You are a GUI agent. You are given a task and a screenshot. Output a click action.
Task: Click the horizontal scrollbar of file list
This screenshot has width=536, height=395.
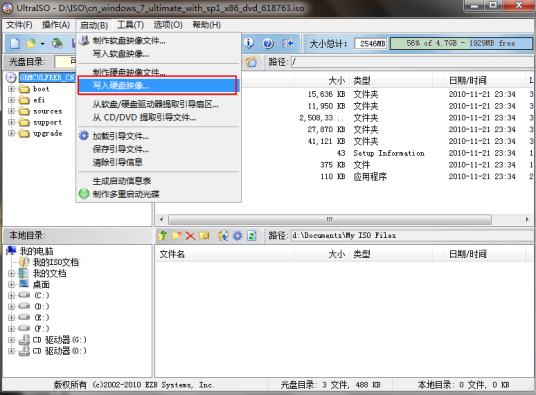pyautogui.click(x=344, y=219)
